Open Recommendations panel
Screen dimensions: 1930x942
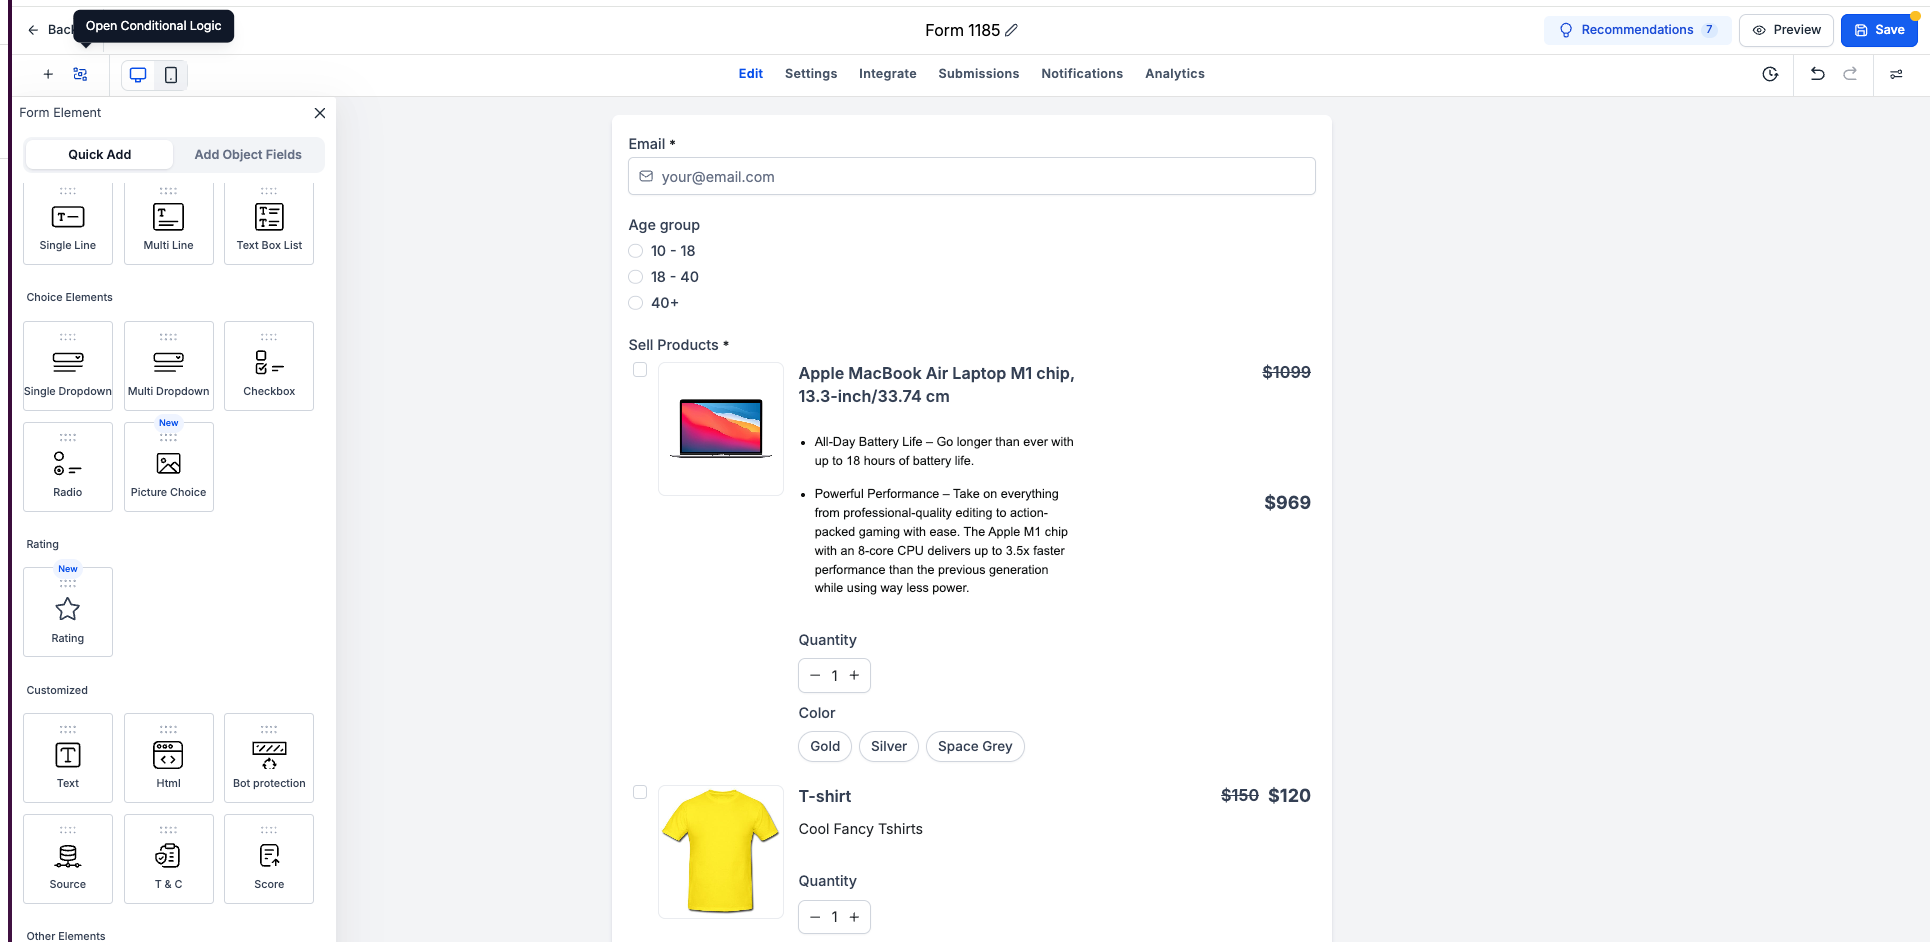click(1638, 30)
